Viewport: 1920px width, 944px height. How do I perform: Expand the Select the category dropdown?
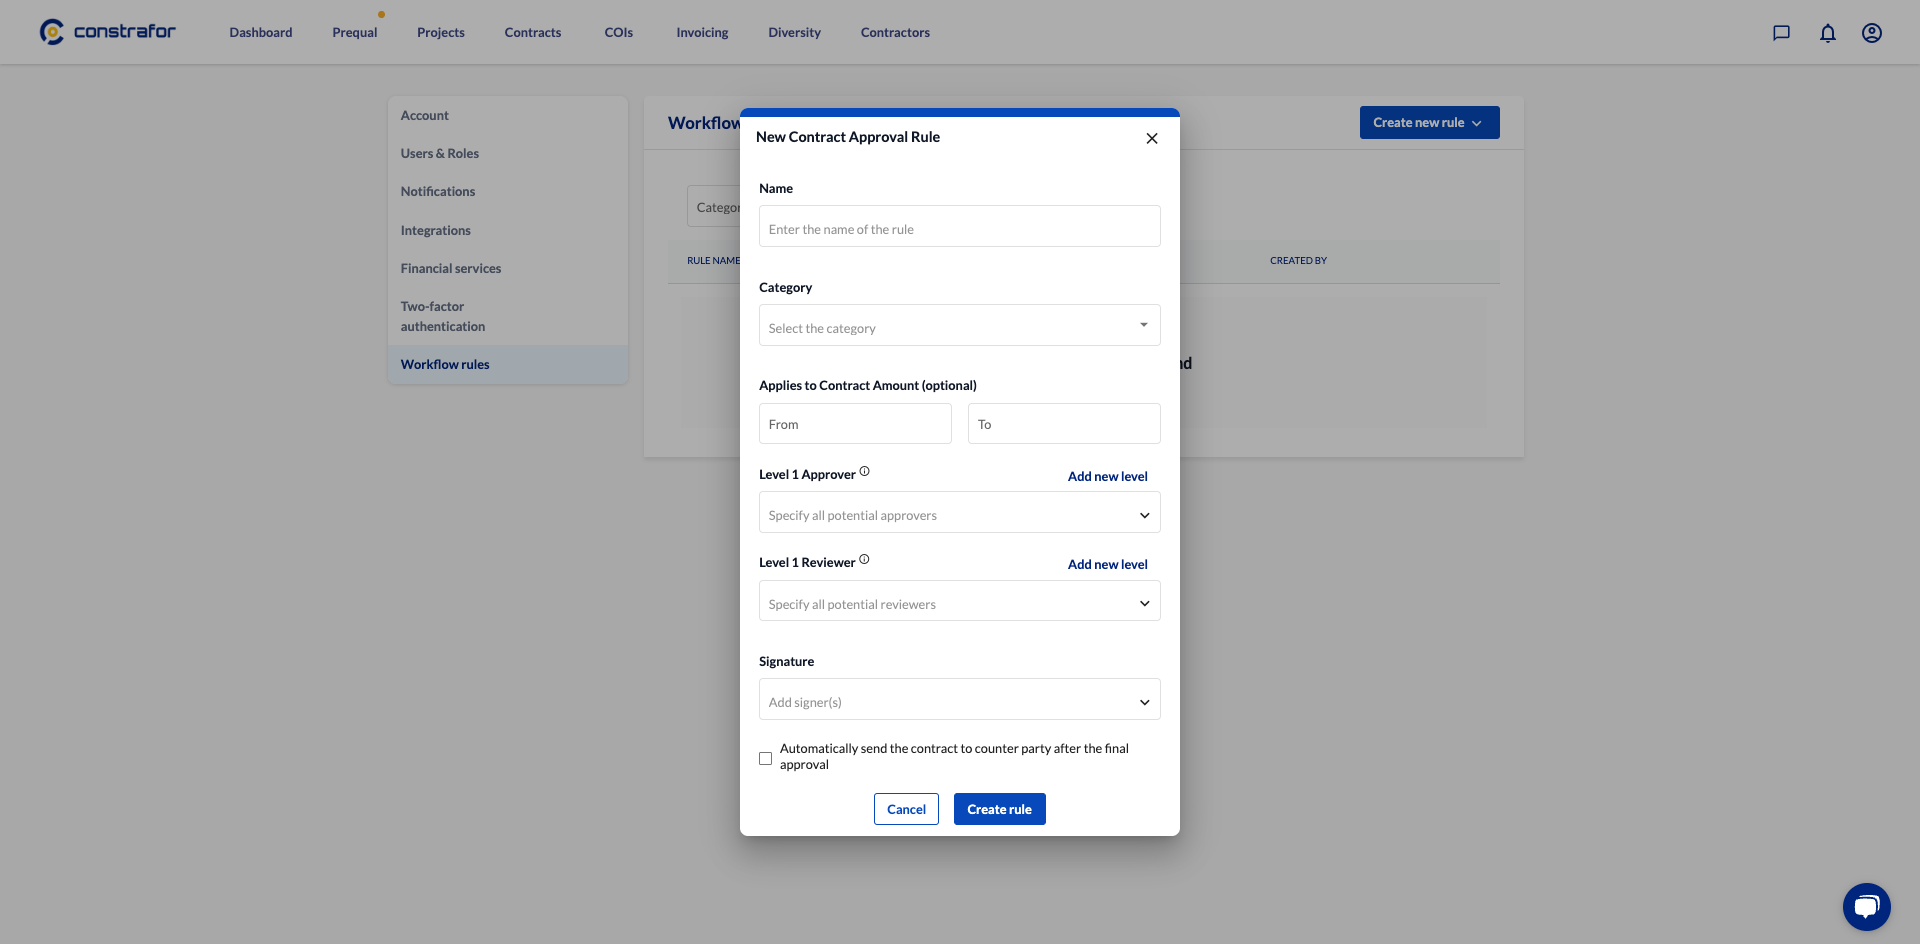click(959, 326)
